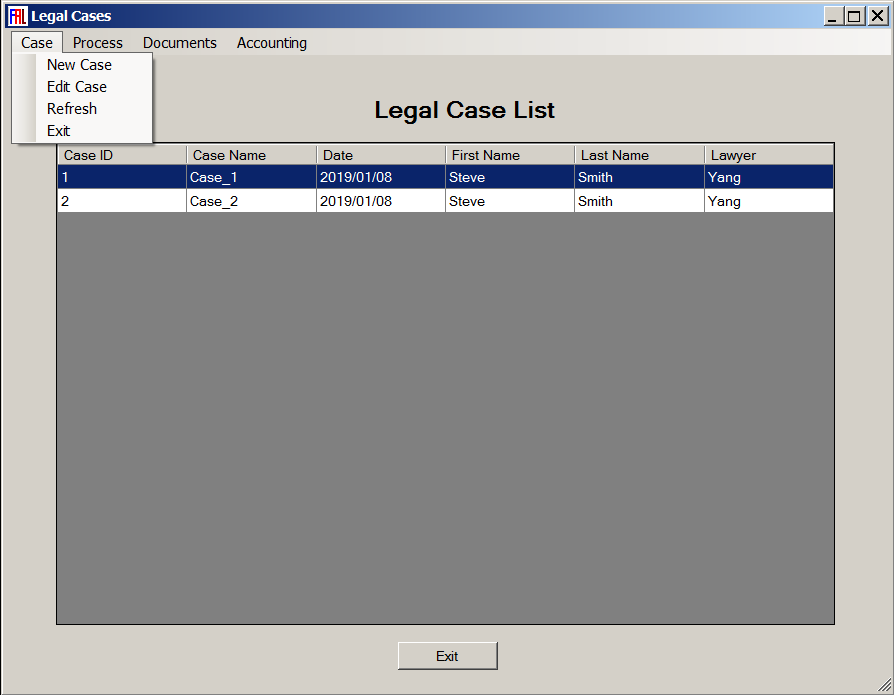Viewport: 894px width, 695px height.
Task: Select the Case_2 cell in the list
Action: 251,201
